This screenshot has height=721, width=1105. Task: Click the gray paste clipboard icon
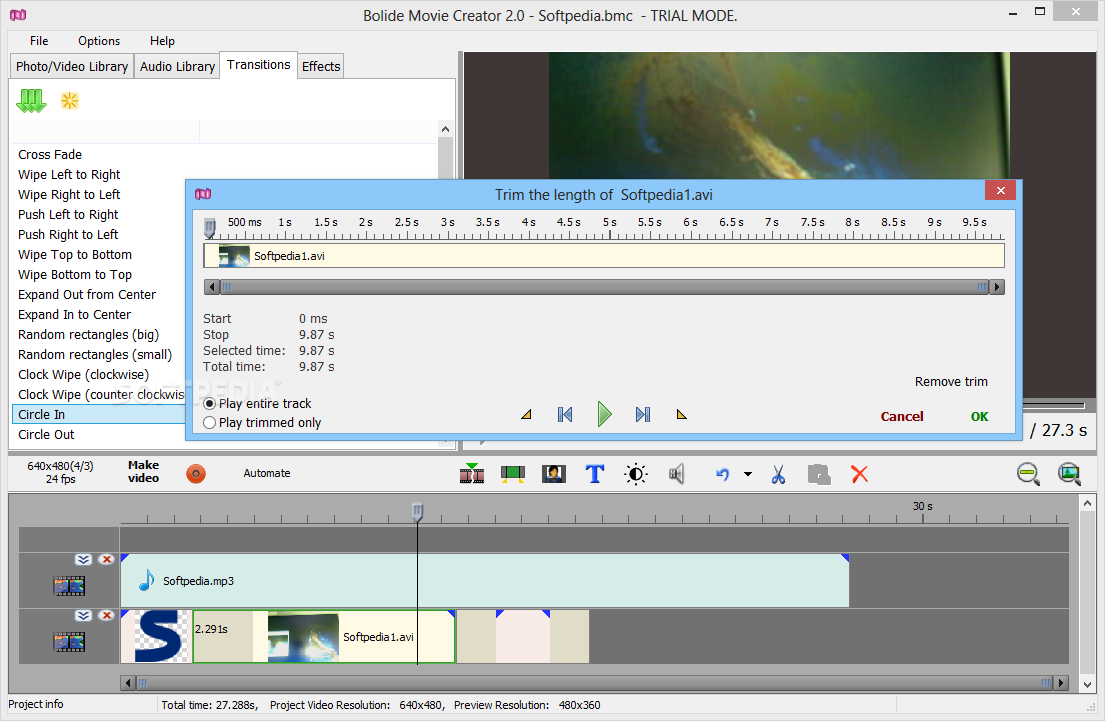819,474
